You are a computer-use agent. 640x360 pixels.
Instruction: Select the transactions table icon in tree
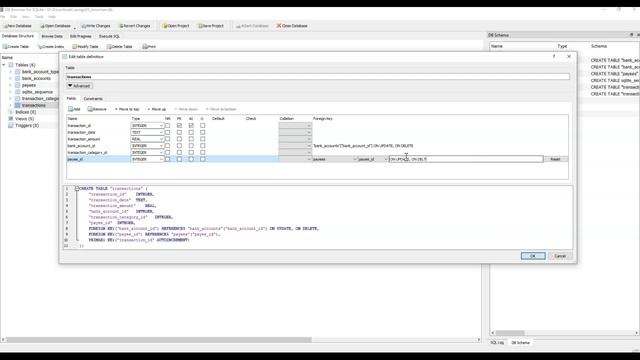pyautogui.click(x=18, y=105)
